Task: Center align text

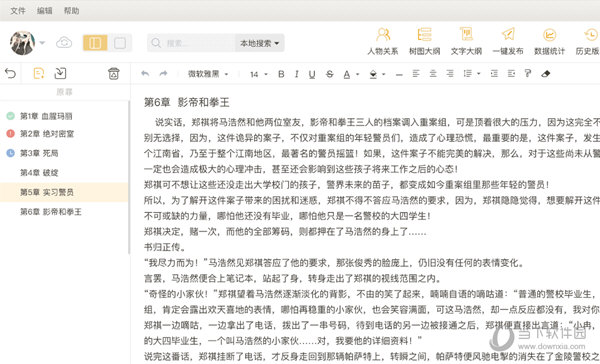Action: click(x=433, y=73)
